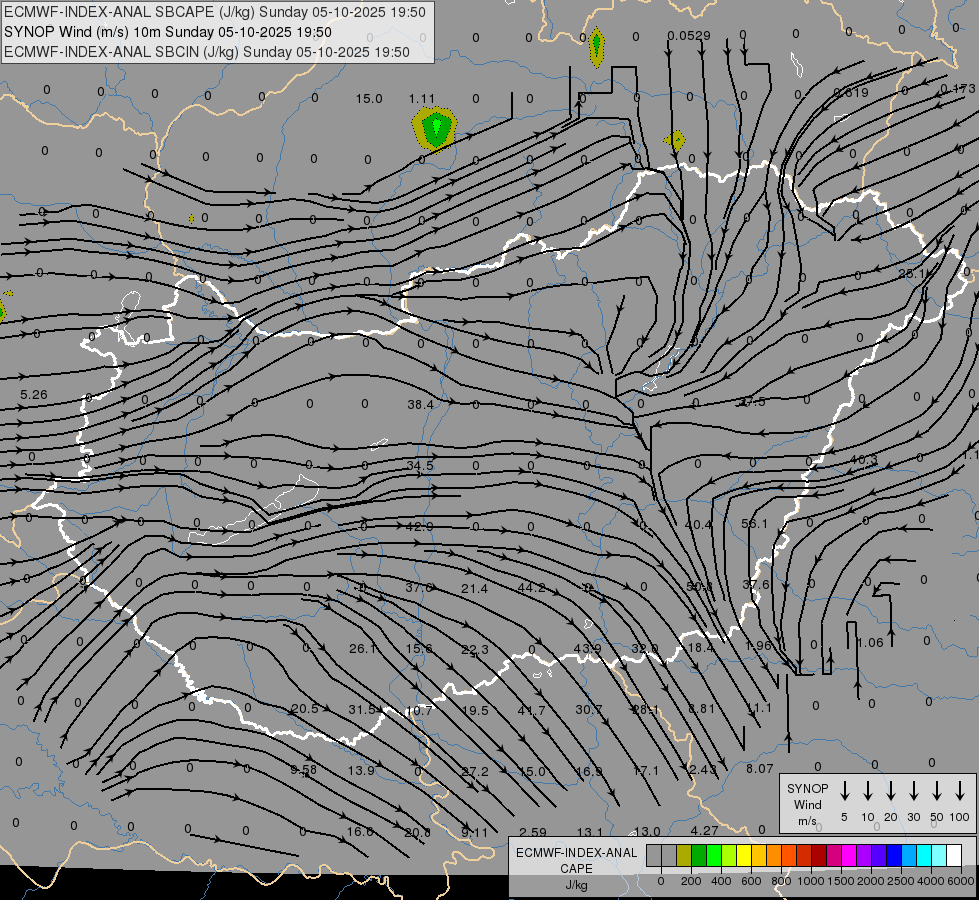Click the map value 20.5
Screen dimensions: 979x900
click(305, 709)
